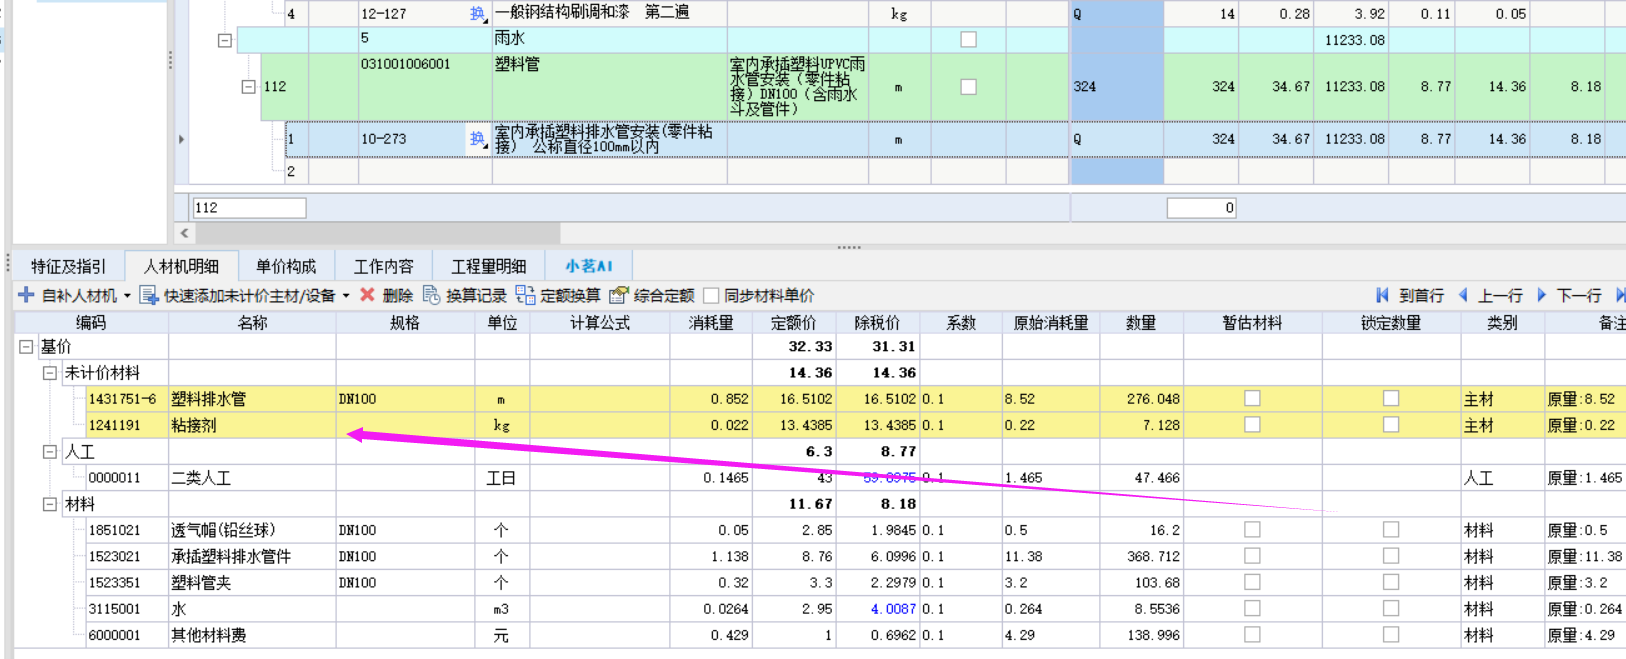Jump to first row with 到首行 icon

tap(1382, 295)
